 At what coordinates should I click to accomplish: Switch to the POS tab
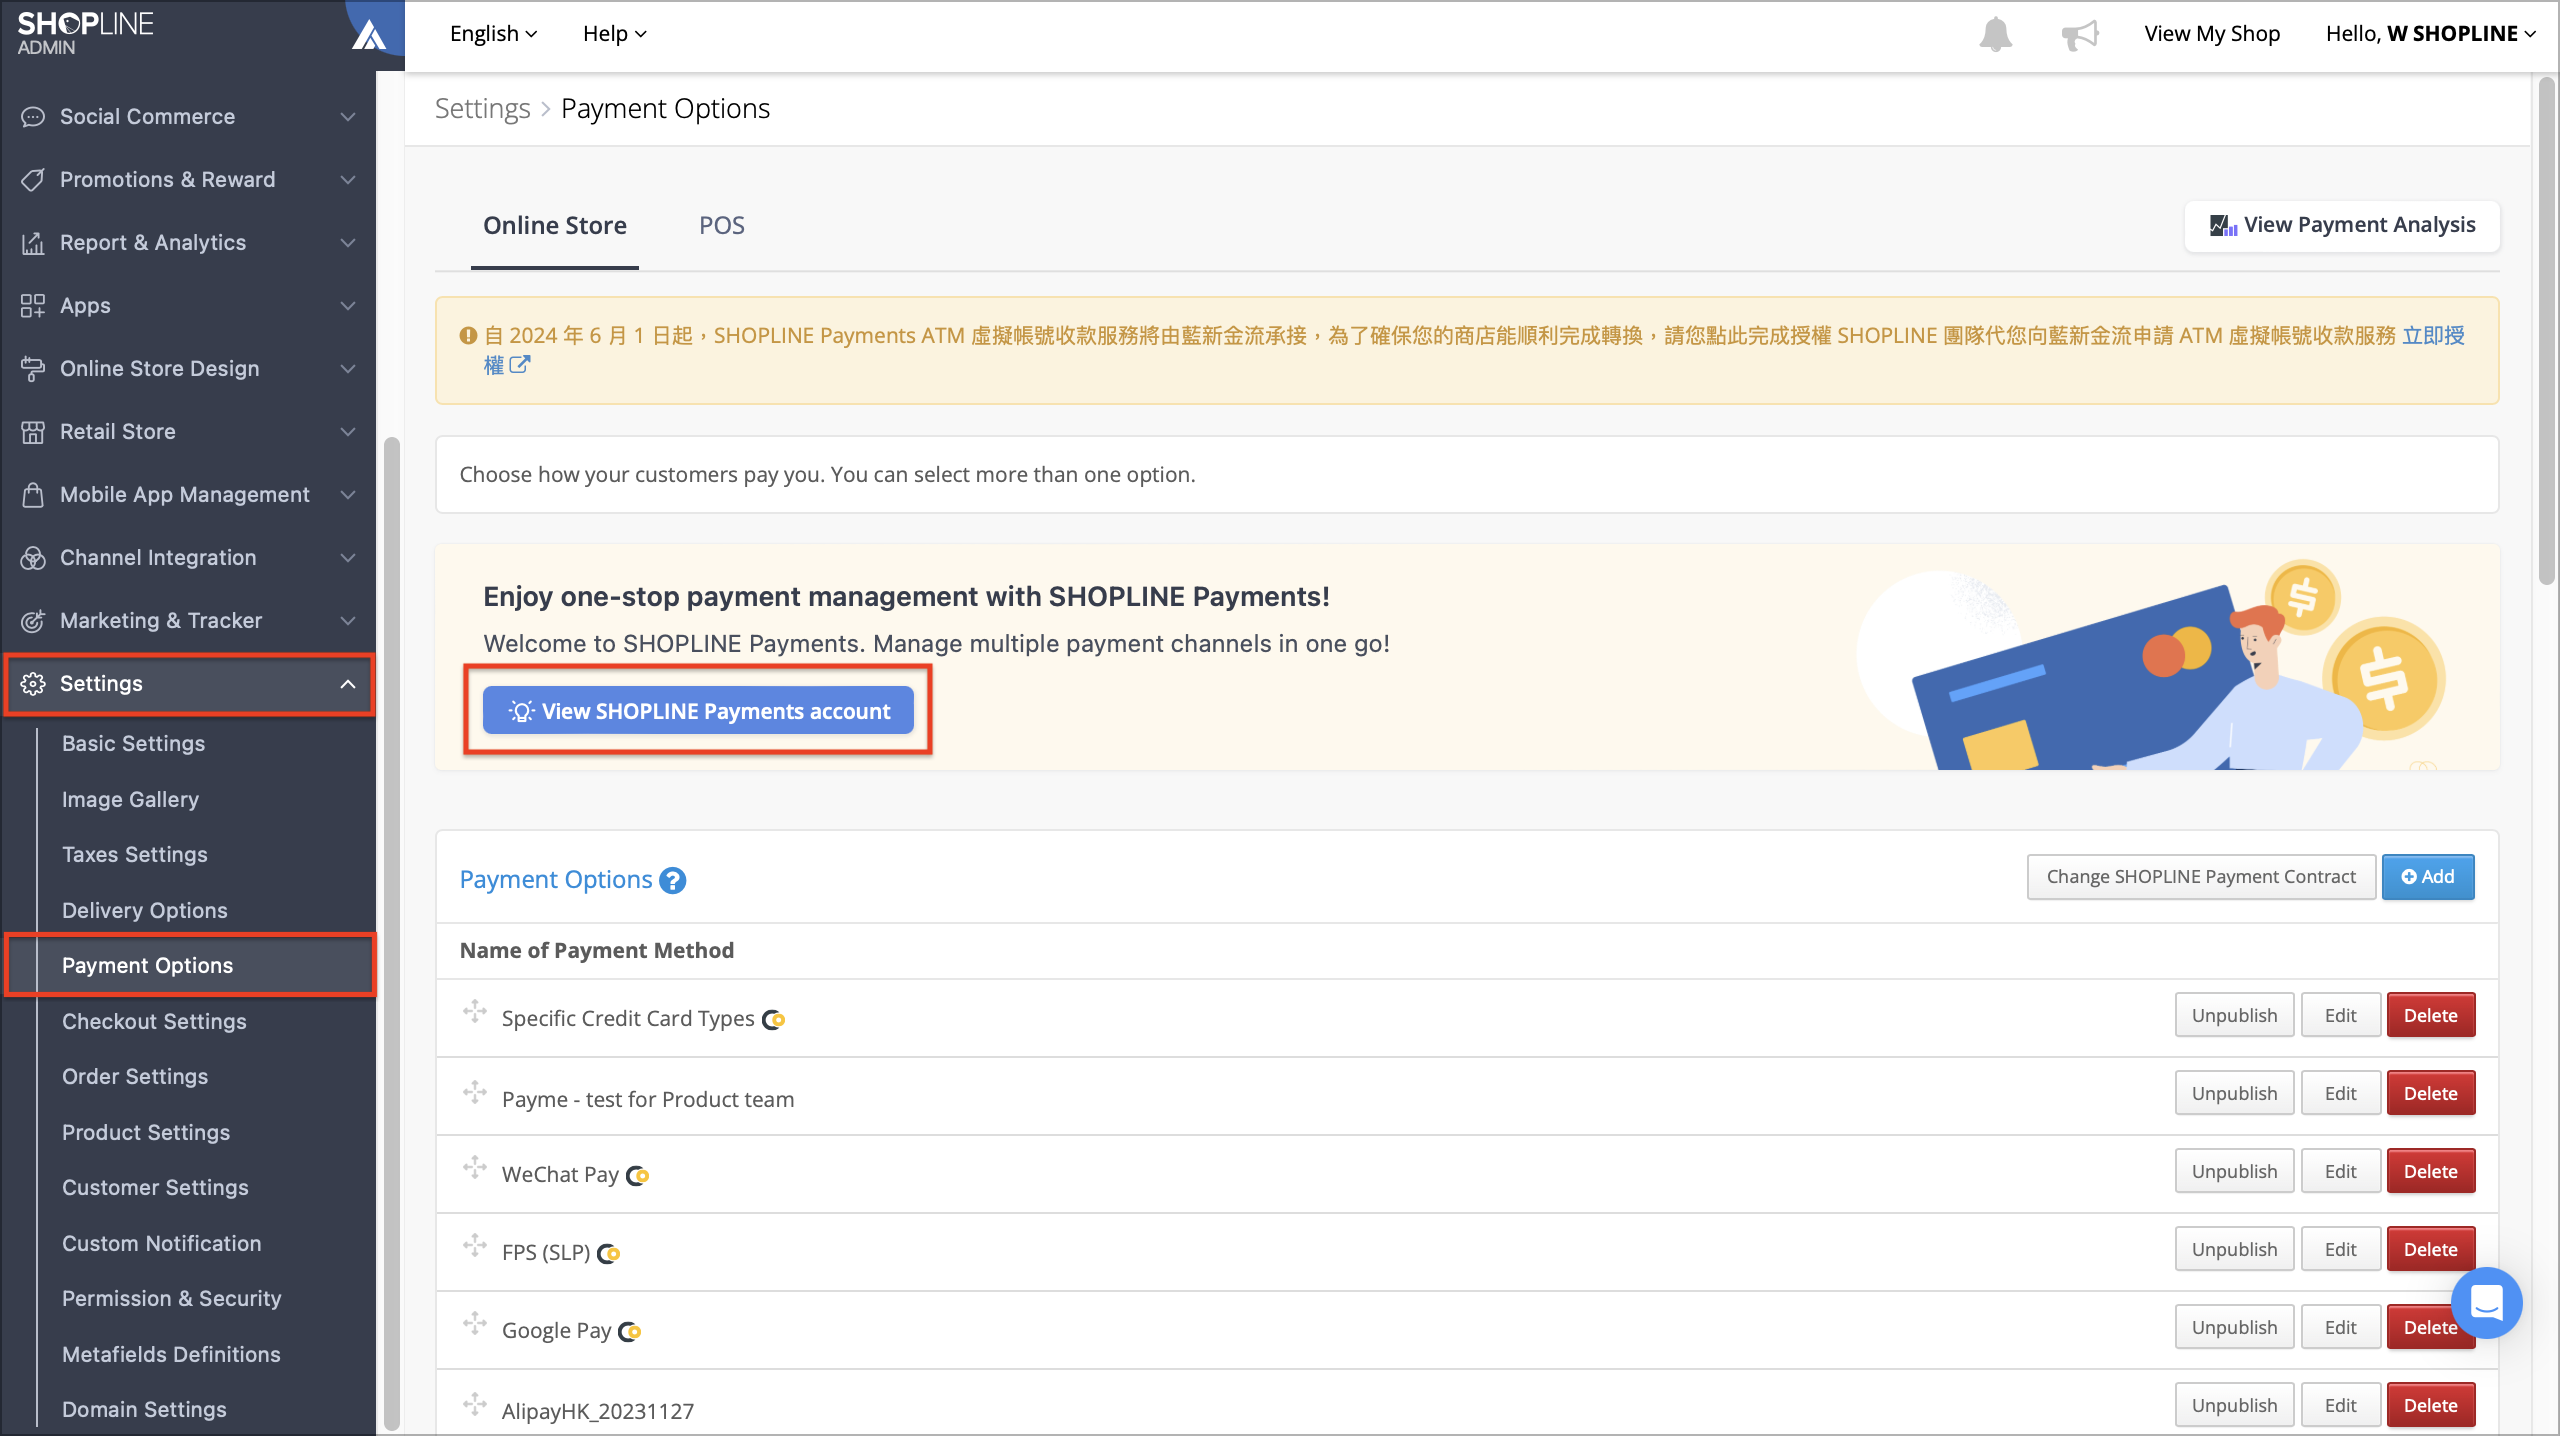[x=722, y=226]
